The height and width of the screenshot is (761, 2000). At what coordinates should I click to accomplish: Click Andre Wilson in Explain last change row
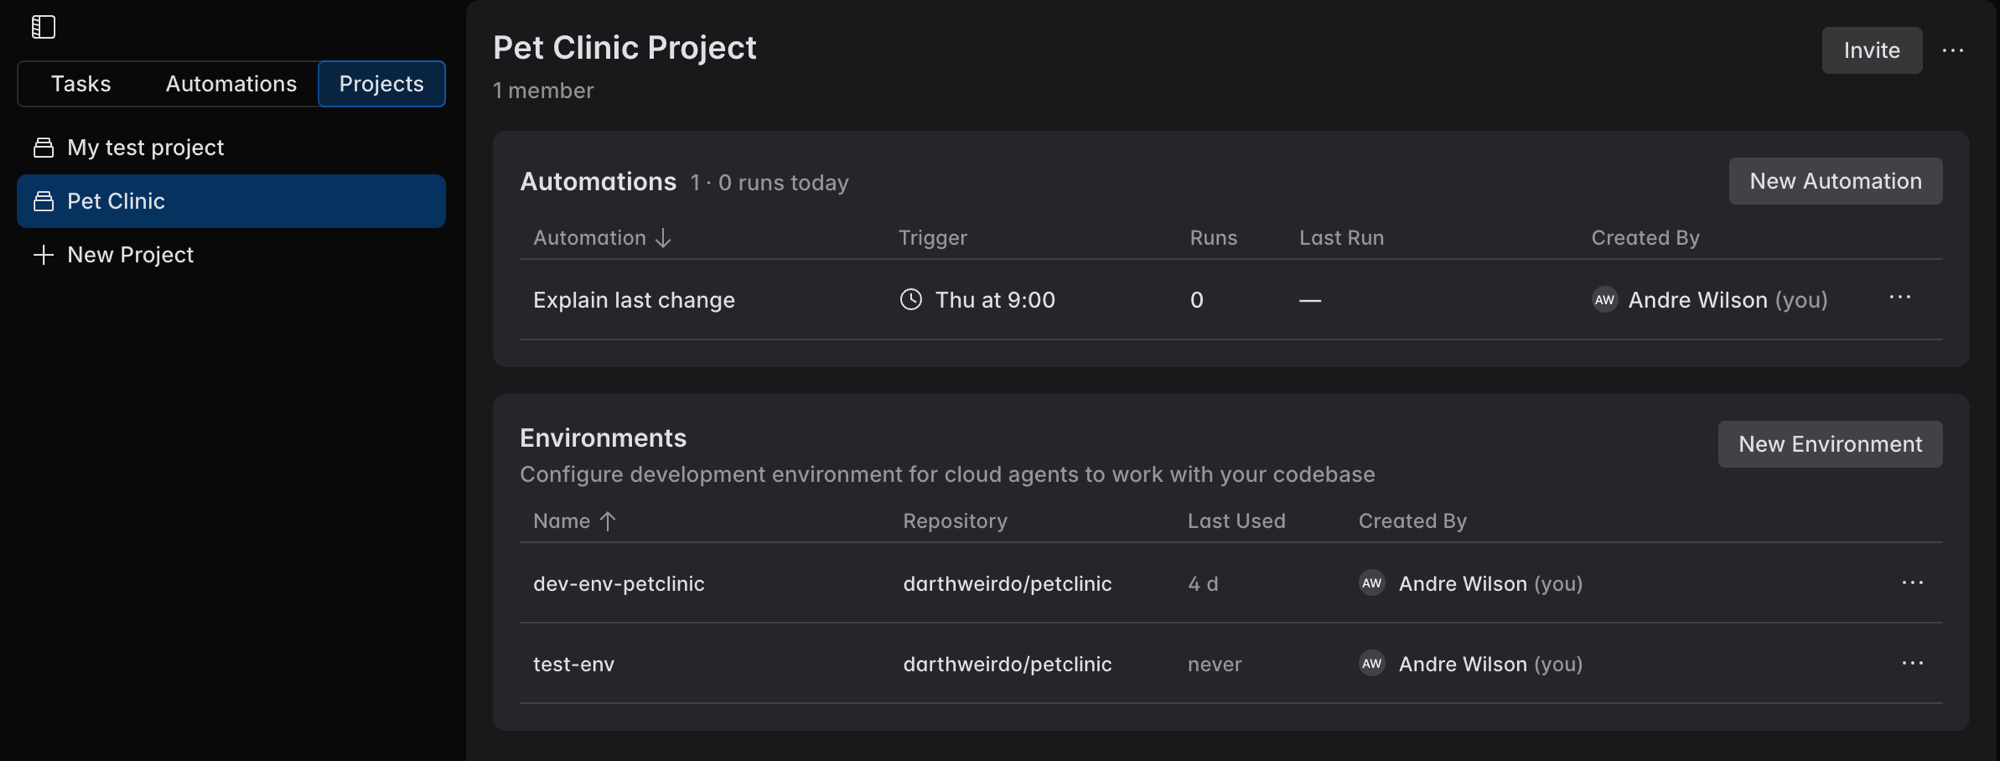[x=1697, y=300]
